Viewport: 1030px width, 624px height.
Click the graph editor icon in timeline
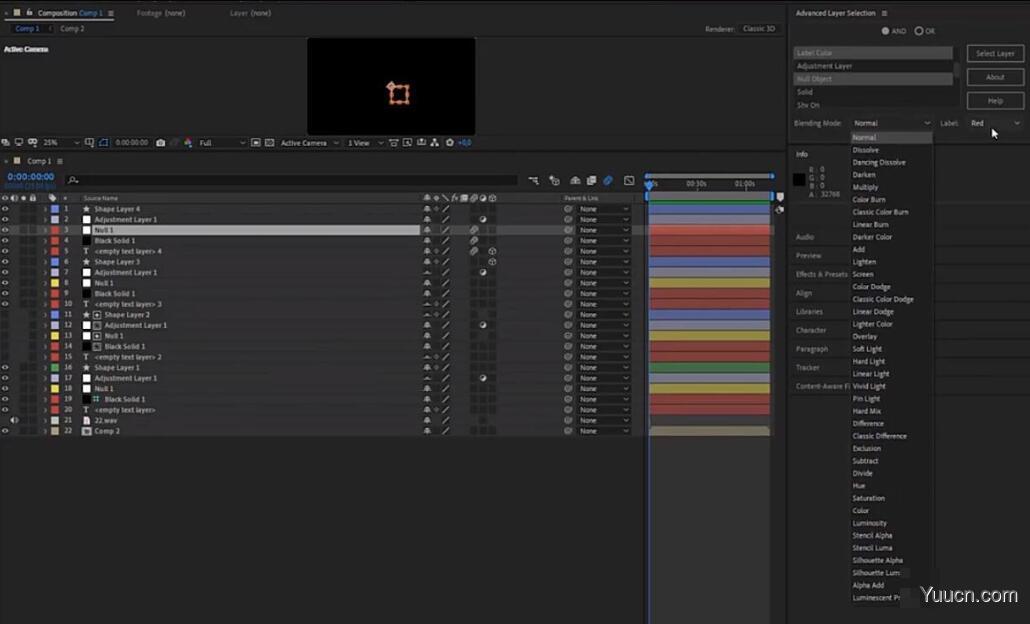[629, 181]
